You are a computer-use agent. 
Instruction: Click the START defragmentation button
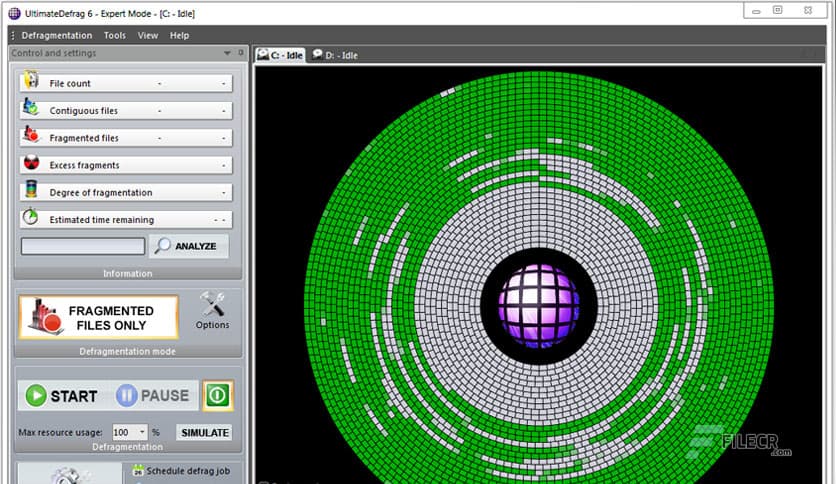tap(62, 396)
